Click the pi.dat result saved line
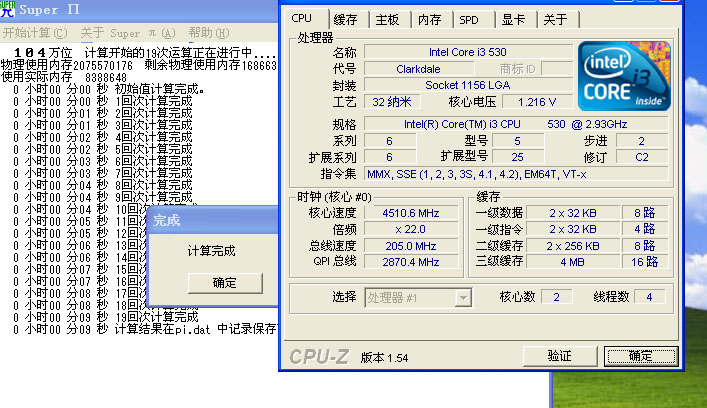The height and width of the screenshot is (408, 707). [x=144, y=329]
